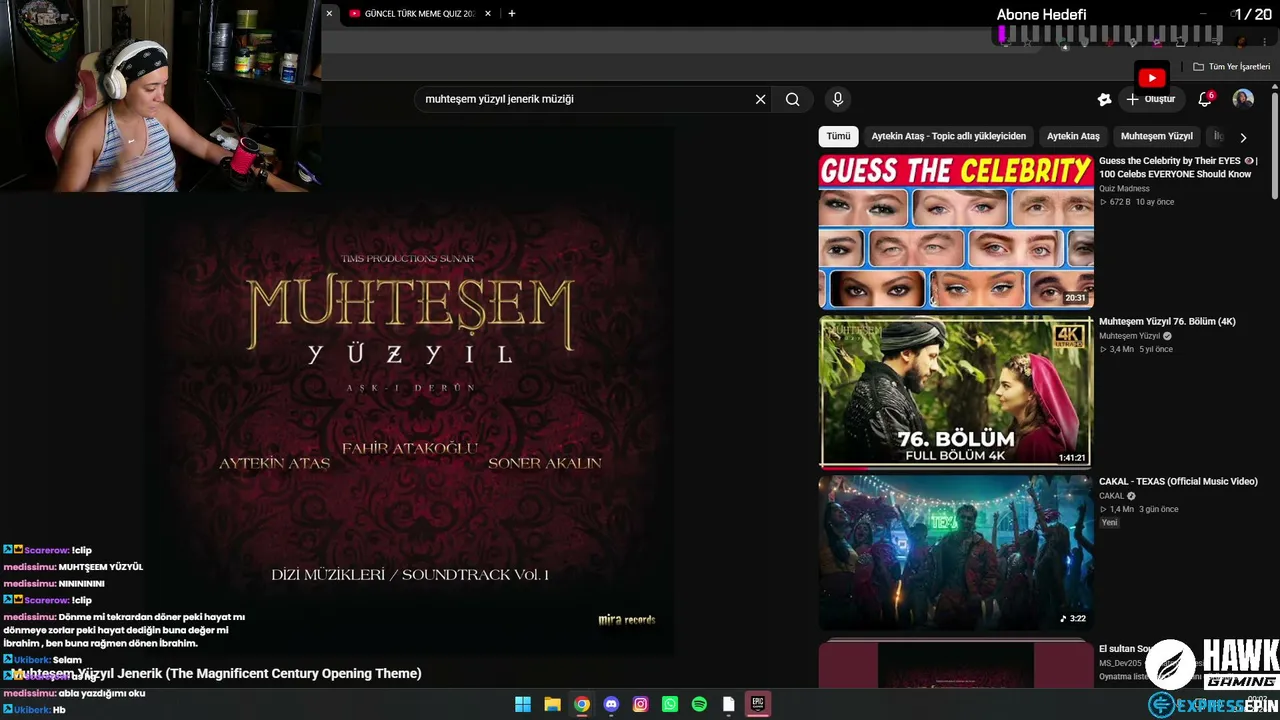The height and width of the screenshot is (720, 1280).
Task: Click the Muhteşem Yüzyıl Jenerik video title
Action: pos(214,673)
